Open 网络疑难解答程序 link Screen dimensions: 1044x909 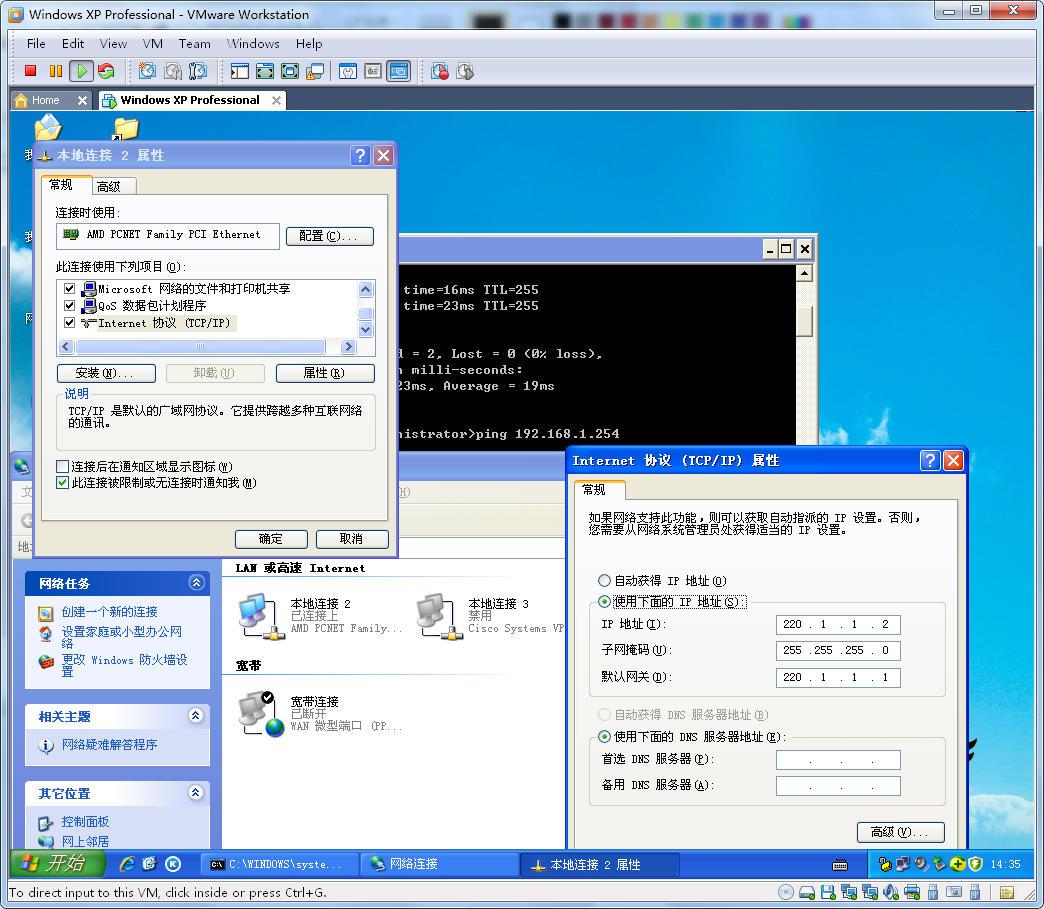click(109, 745)
